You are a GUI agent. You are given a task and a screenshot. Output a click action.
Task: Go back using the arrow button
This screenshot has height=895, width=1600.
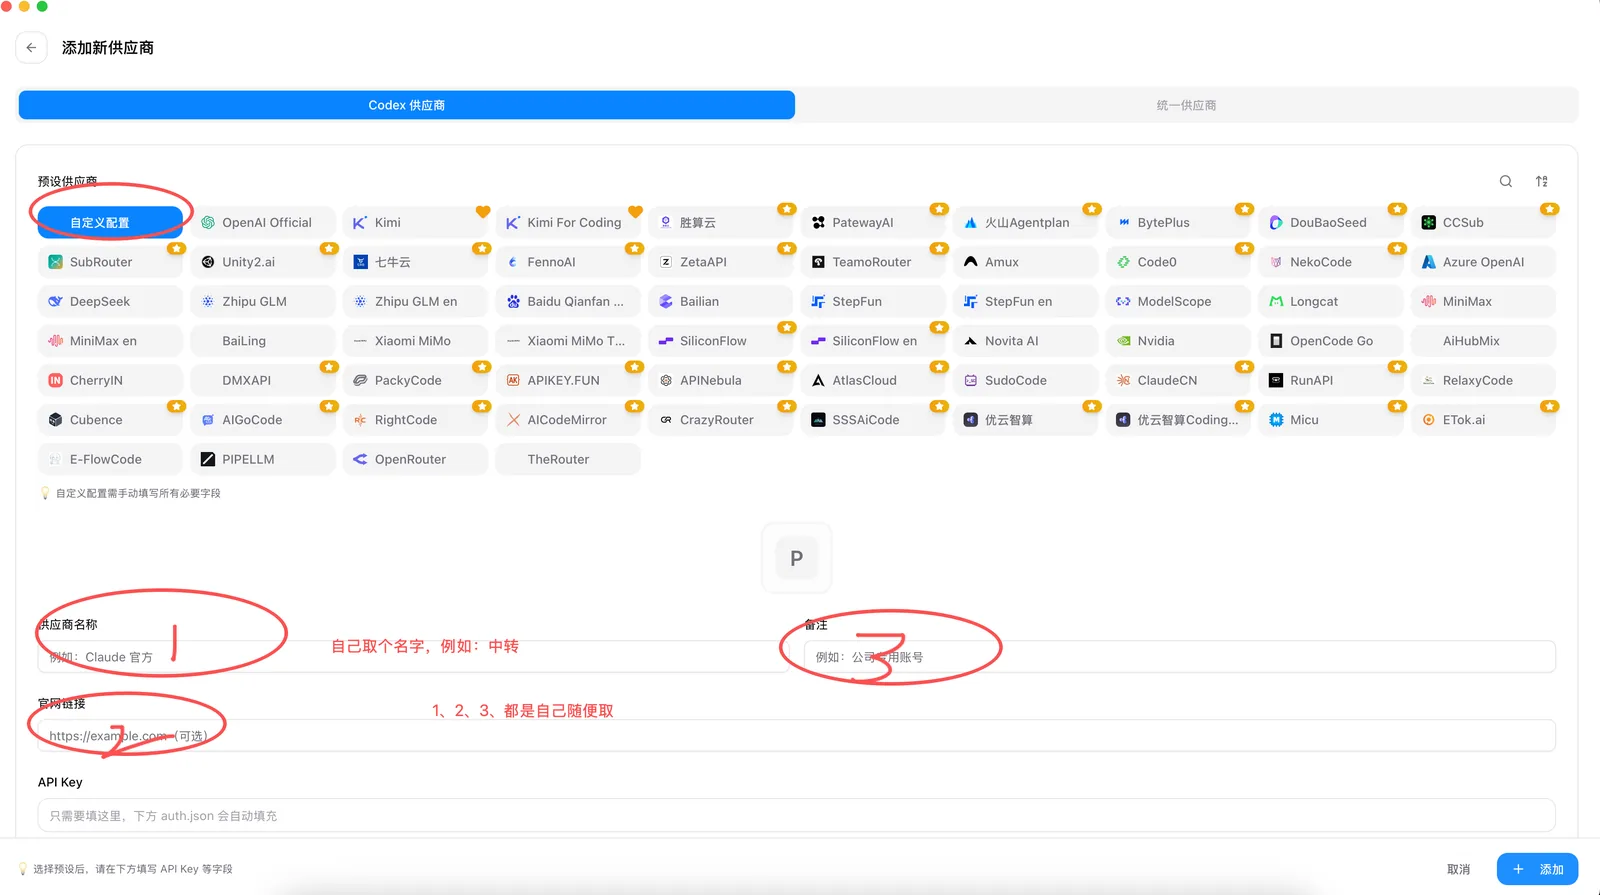31,47
